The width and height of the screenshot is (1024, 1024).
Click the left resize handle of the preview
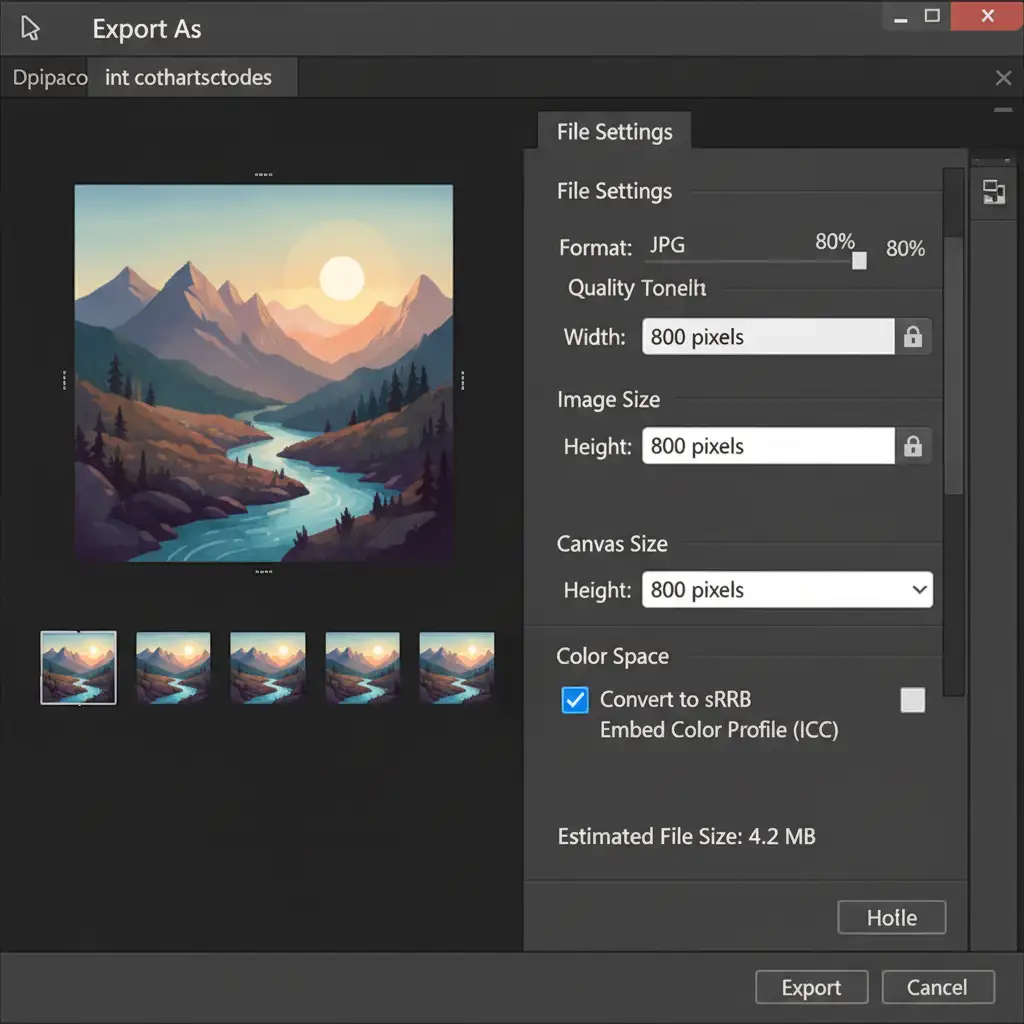pyautogui.click(x=65, y=380)
